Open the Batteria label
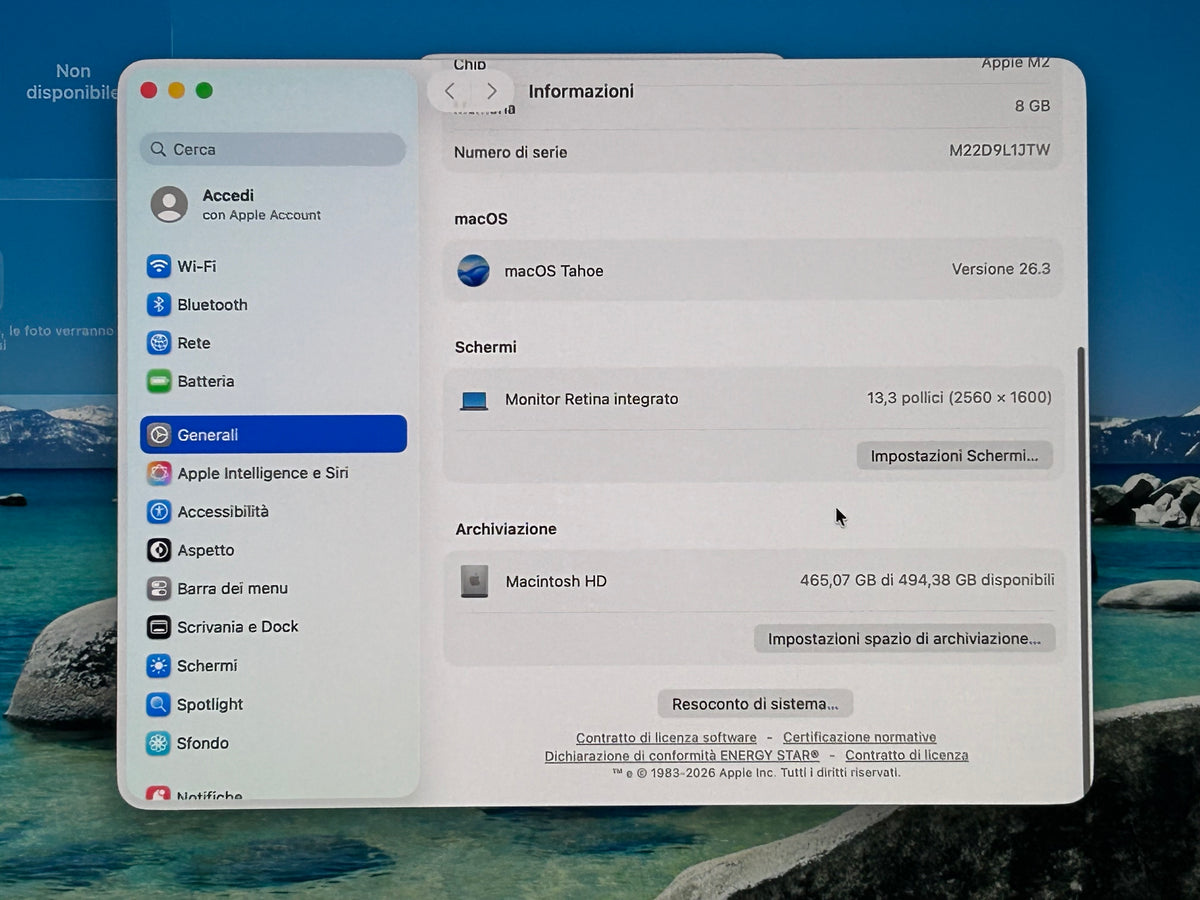Viewport: 1200px width, 900px height. (x=206, y=381)
